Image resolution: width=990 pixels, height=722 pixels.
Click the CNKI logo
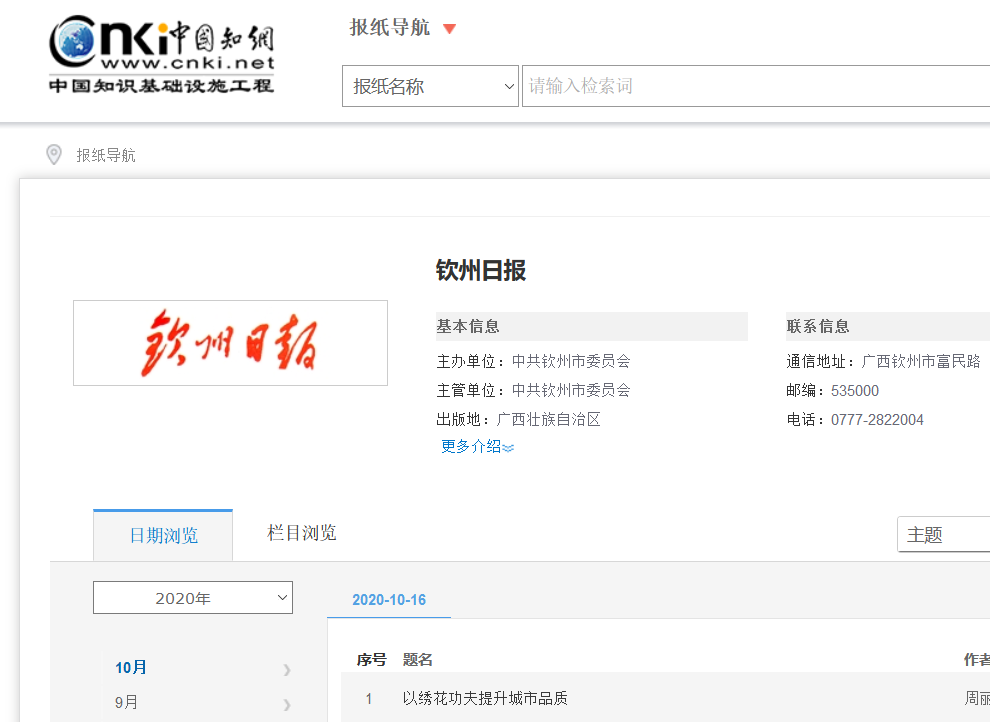pos(161,55)
